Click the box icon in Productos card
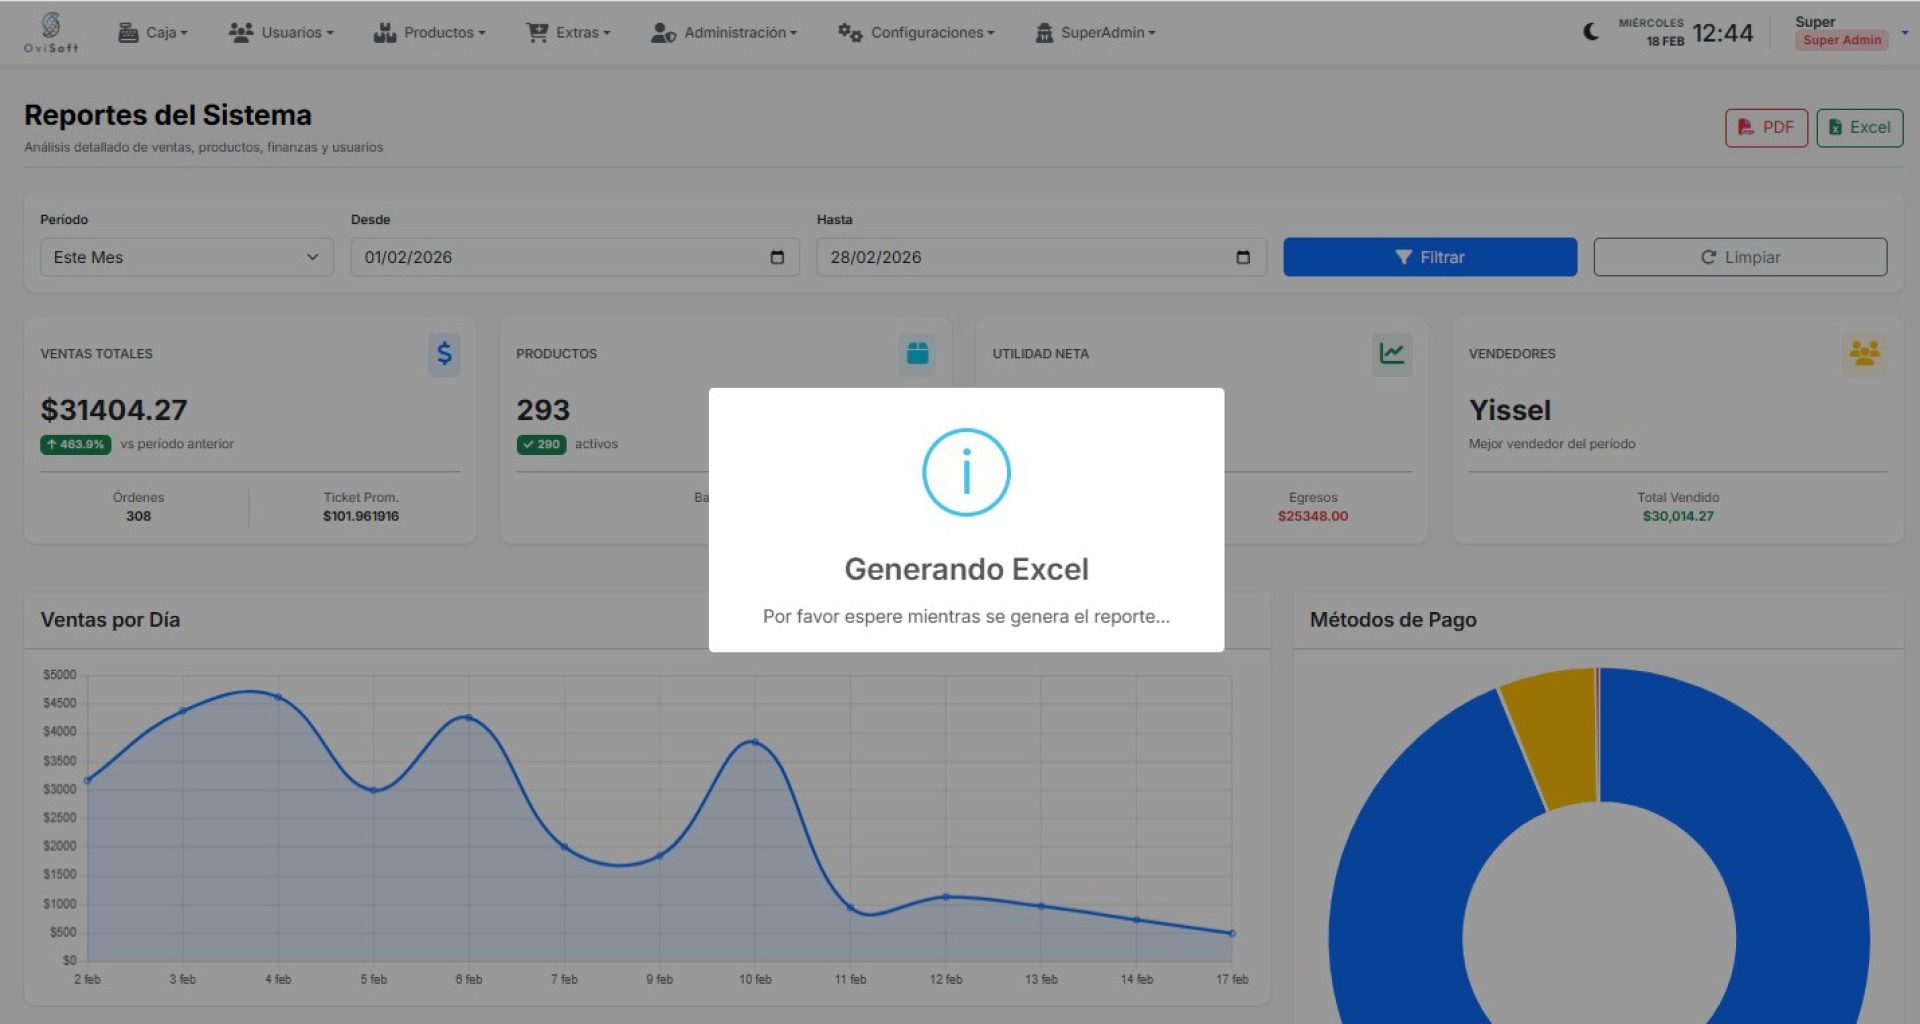1920x1024 pixels. point(917,354)
